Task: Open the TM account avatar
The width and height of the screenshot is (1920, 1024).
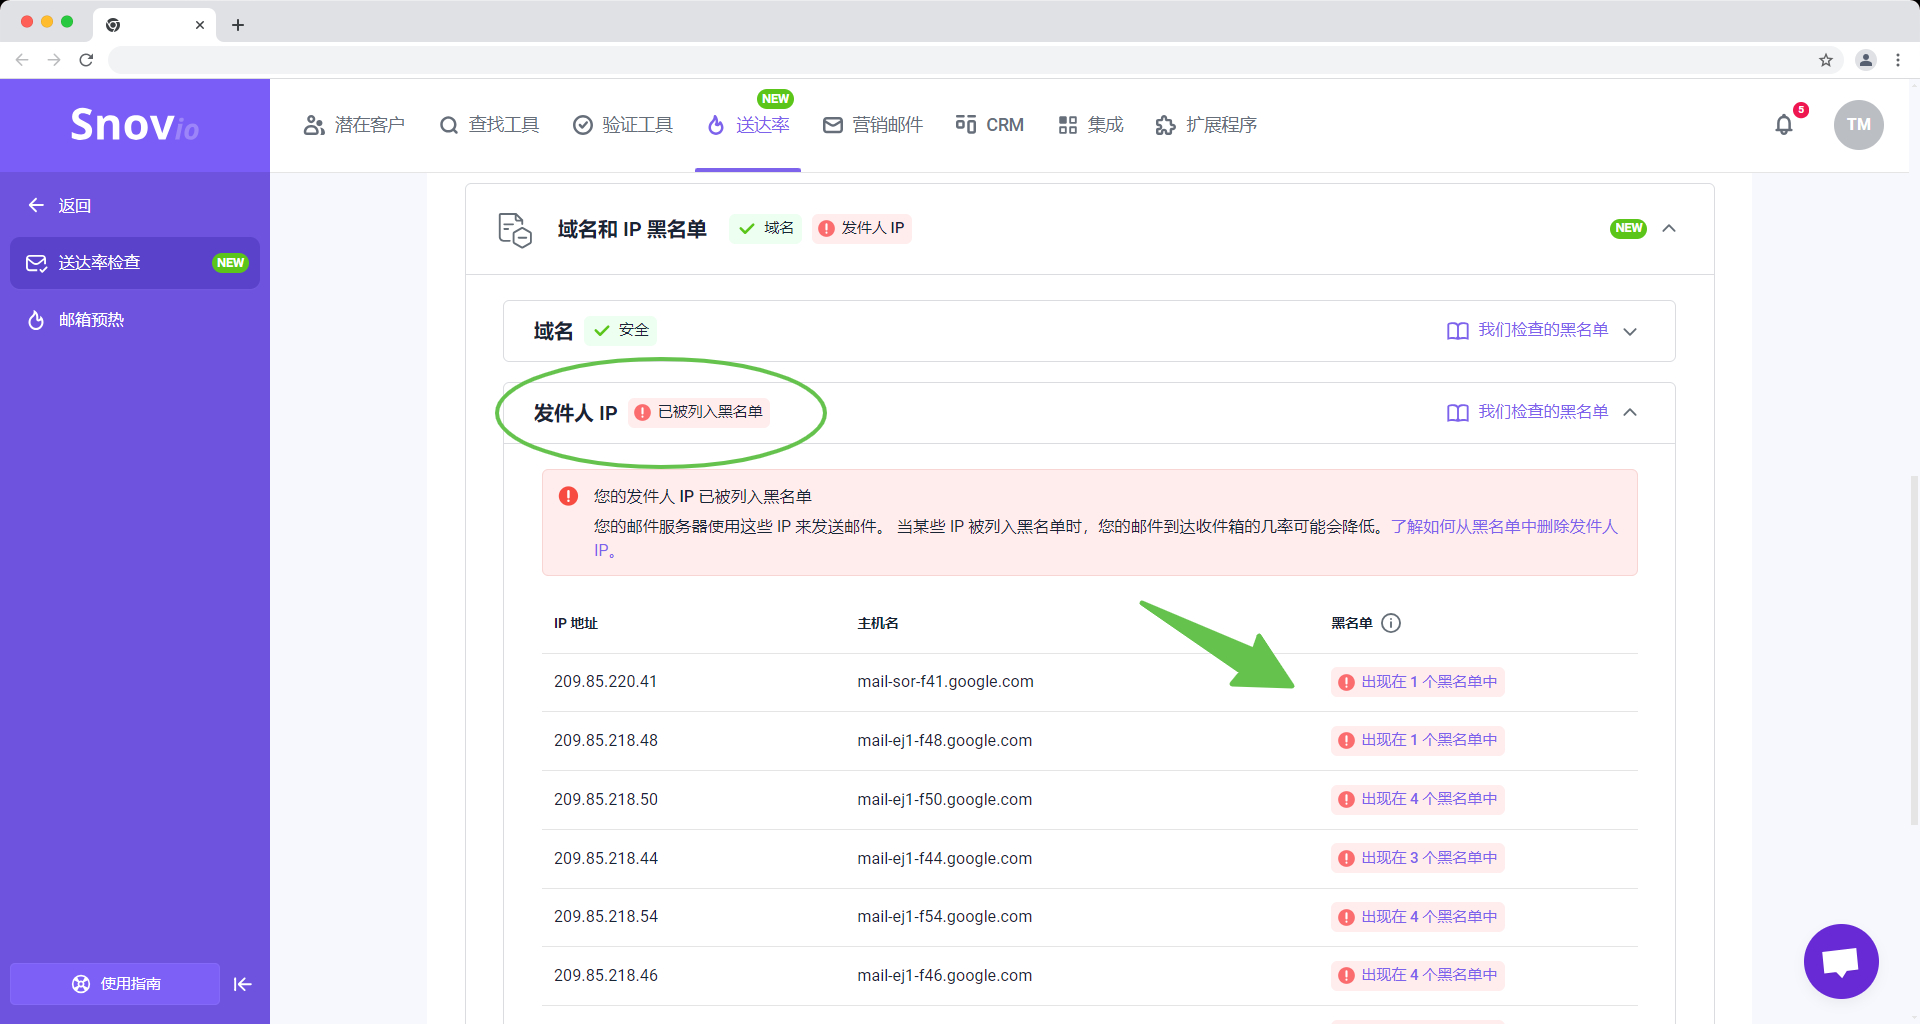Action: point(1858,125)
